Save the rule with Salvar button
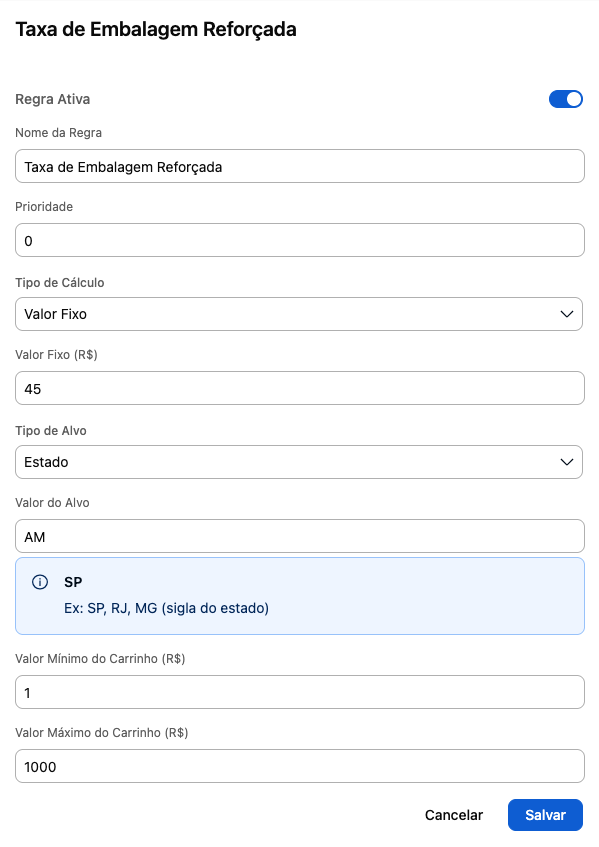The height and width of the screenshot is (847, 599). pyautogui.click(x=546, y=815)
